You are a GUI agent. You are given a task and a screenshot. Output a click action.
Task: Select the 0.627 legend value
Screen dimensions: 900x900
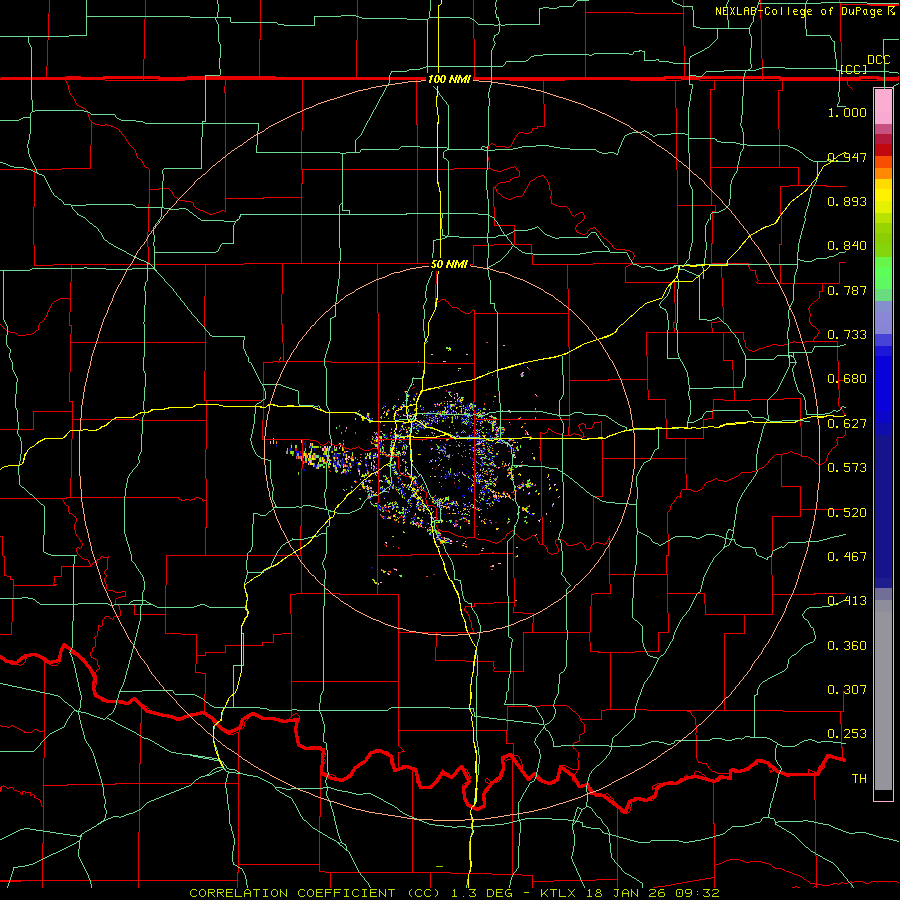847,424
